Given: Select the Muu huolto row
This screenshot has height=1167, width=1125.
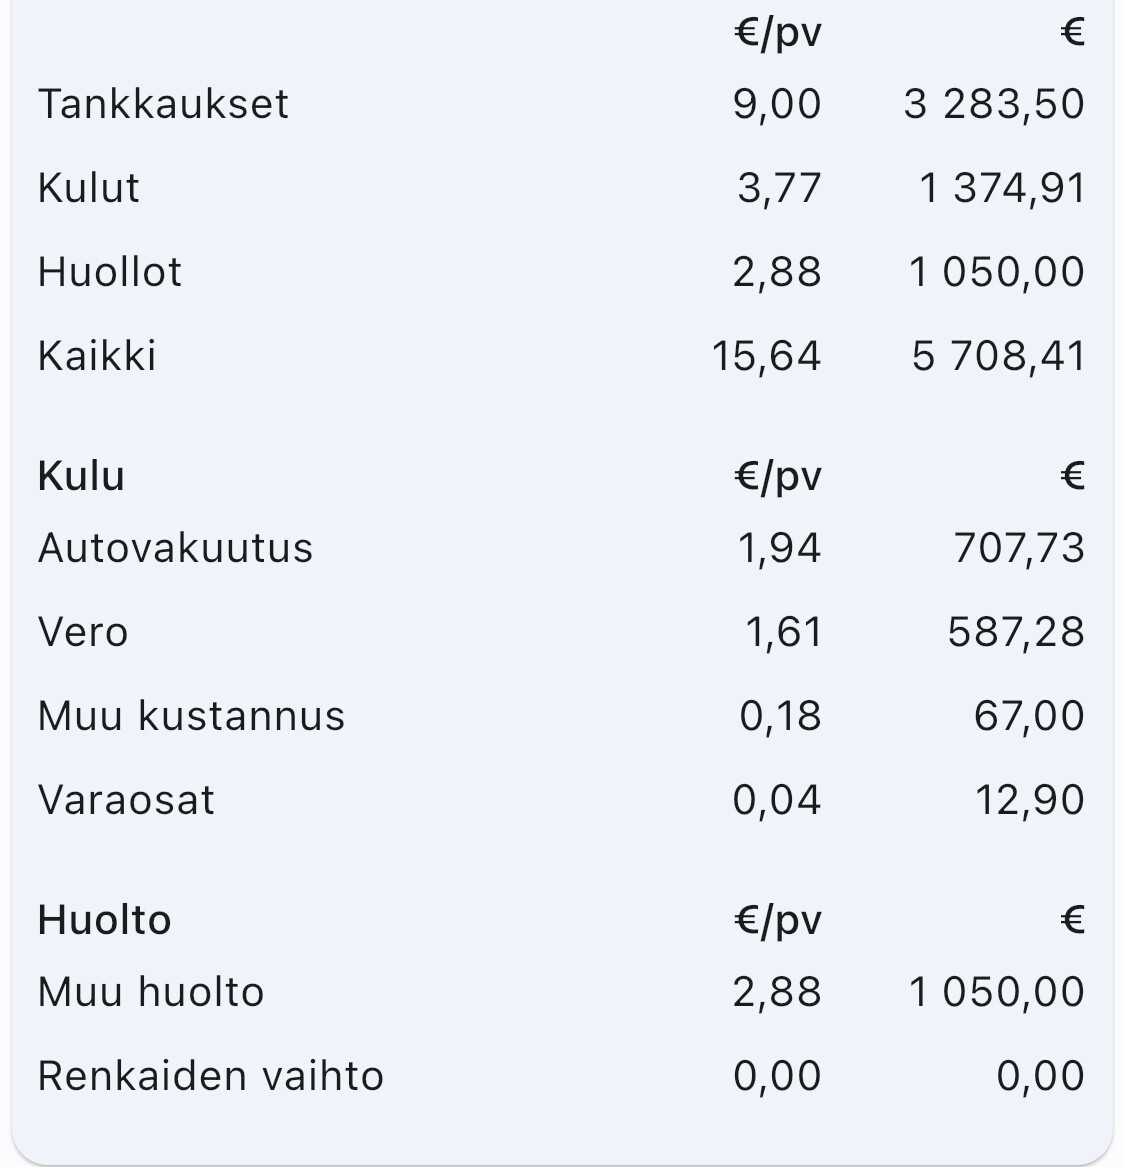Looking at the screenshot, I should point(562,992).
